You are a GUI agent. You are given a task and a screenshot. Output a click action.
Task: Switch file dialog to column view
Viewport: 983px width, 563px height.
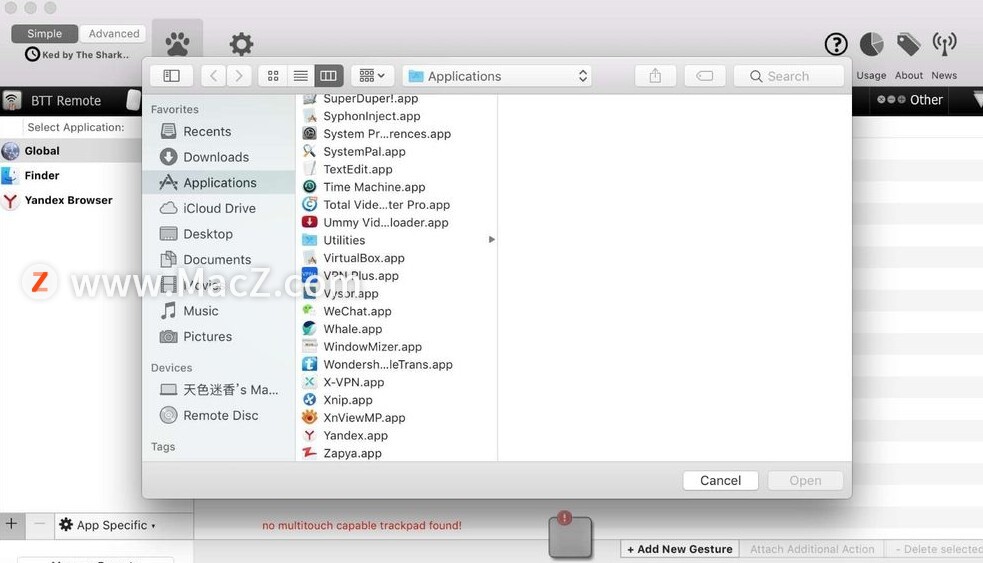(x=329, y=76)
